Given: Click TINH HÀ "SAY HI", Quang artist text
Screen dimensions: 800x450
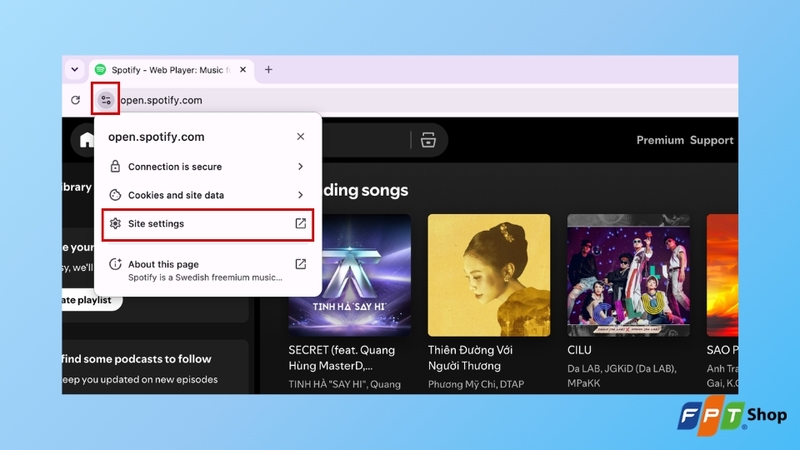Looking at the screenshot, I should point(344,384).
